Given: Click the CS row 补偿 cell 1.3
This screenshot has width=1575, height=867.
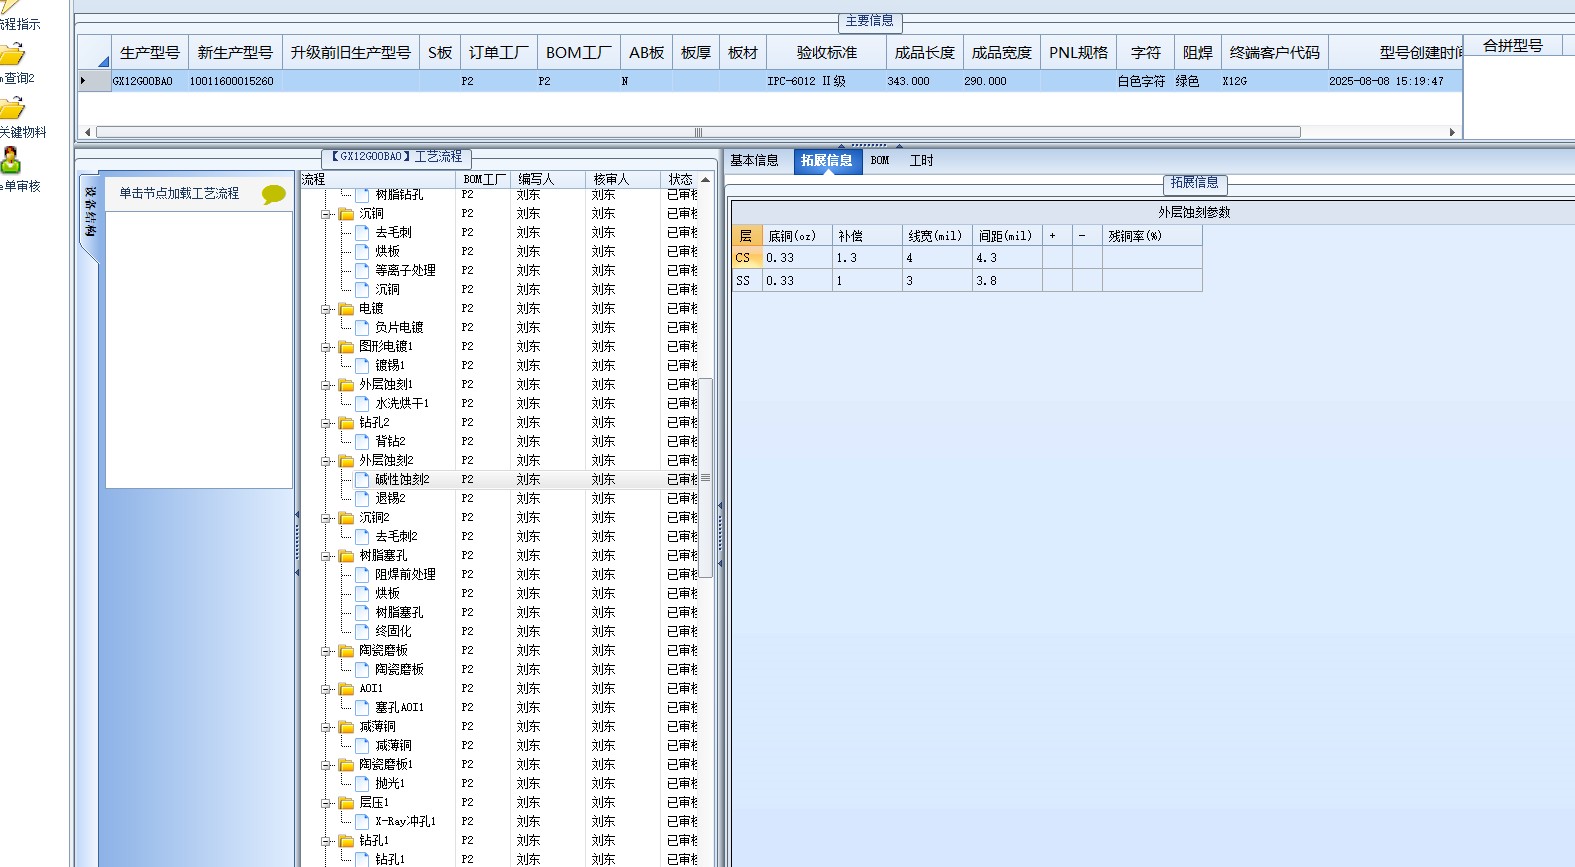Looking at the screenshot, I should tap(867, 258).
